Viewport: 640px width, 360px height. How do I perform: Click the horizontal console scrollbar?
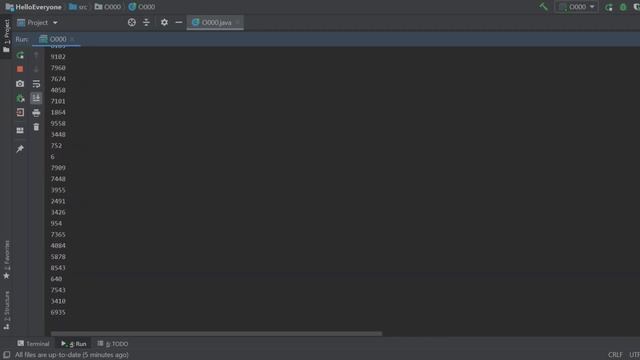coord(216,333)
